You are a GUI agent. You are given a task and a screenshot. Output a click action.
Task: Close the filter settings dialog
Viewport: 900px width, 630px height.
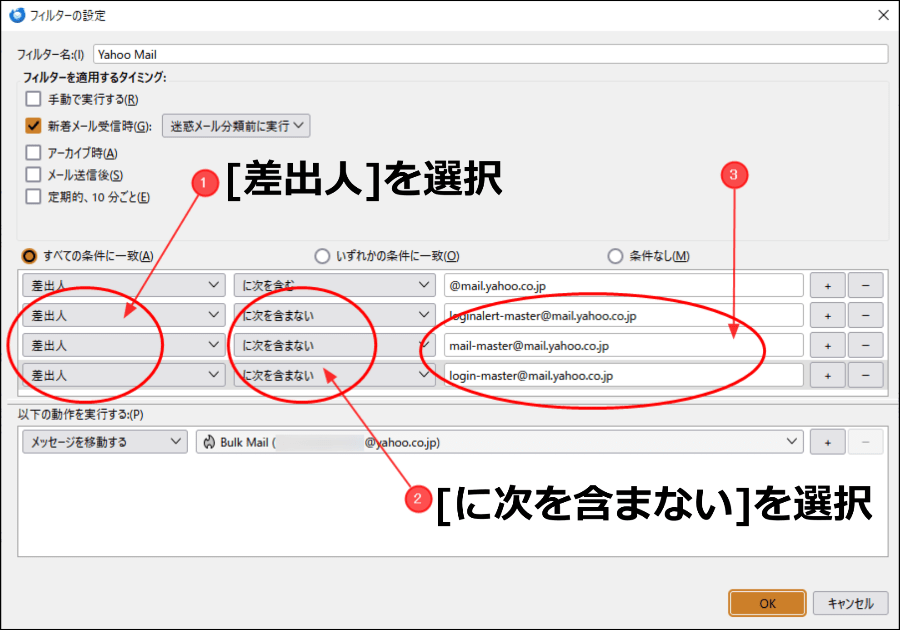[883, 15]
